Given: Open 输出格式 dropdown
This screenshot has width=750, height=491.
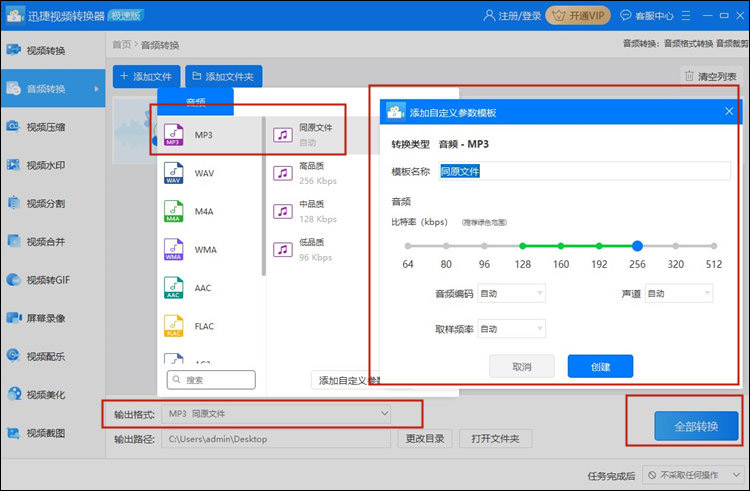Looking at the screenshot, I should click(x=276, y=414).
